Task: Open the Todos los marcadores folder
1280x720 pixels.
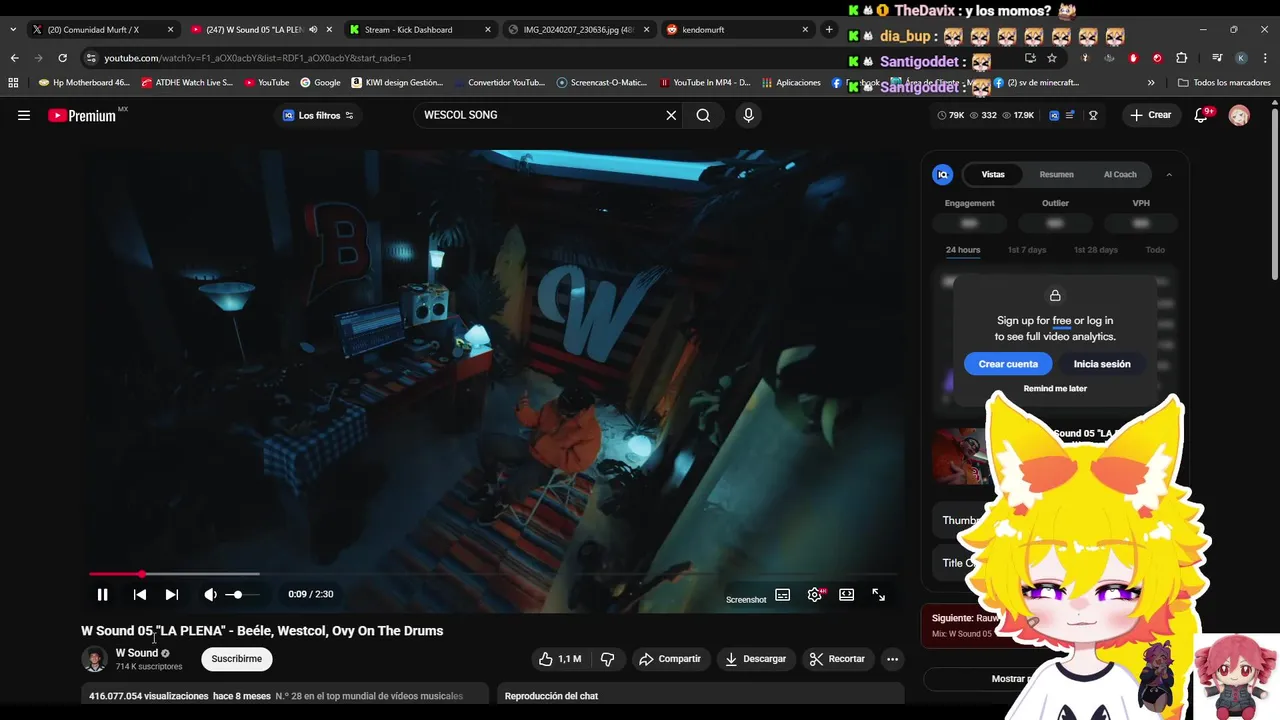Action: click(x=1224, y=83)
